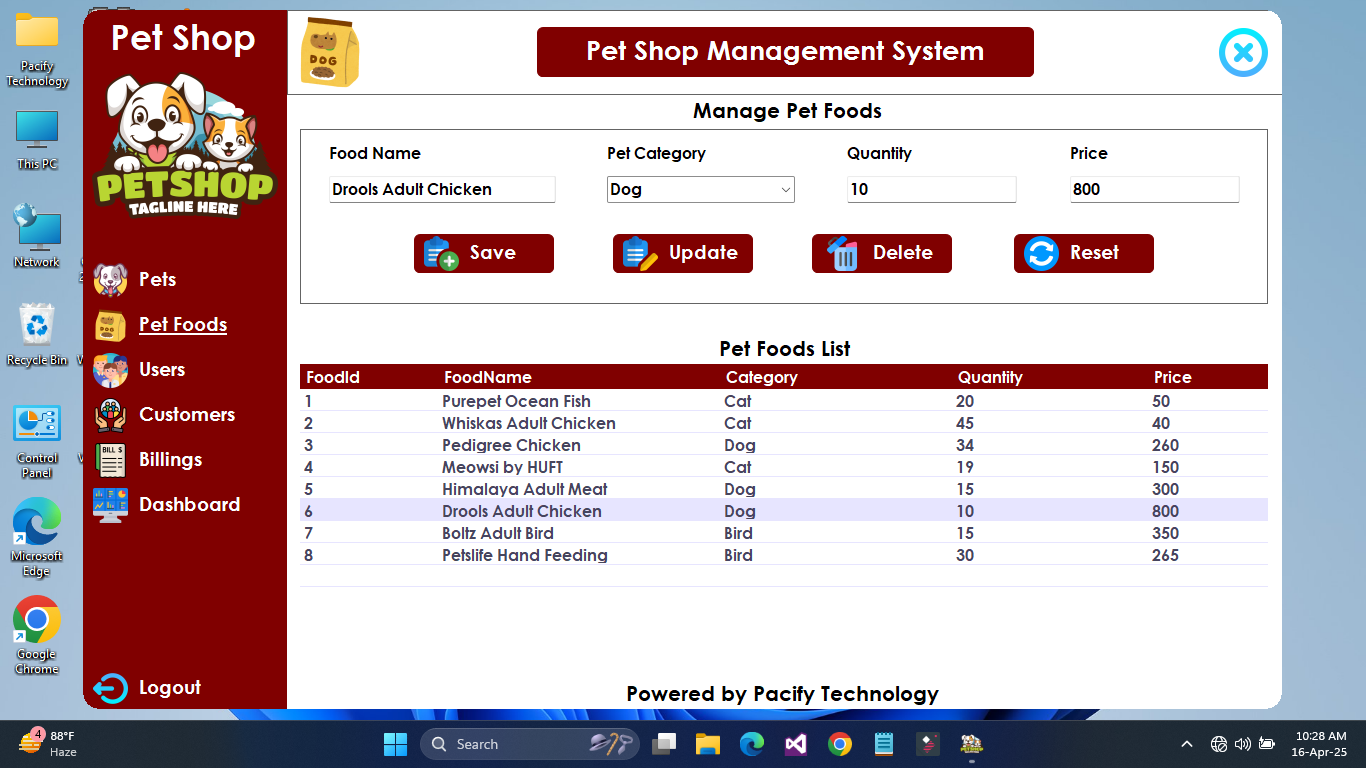Click the PetShop logo image

(186, 146)
